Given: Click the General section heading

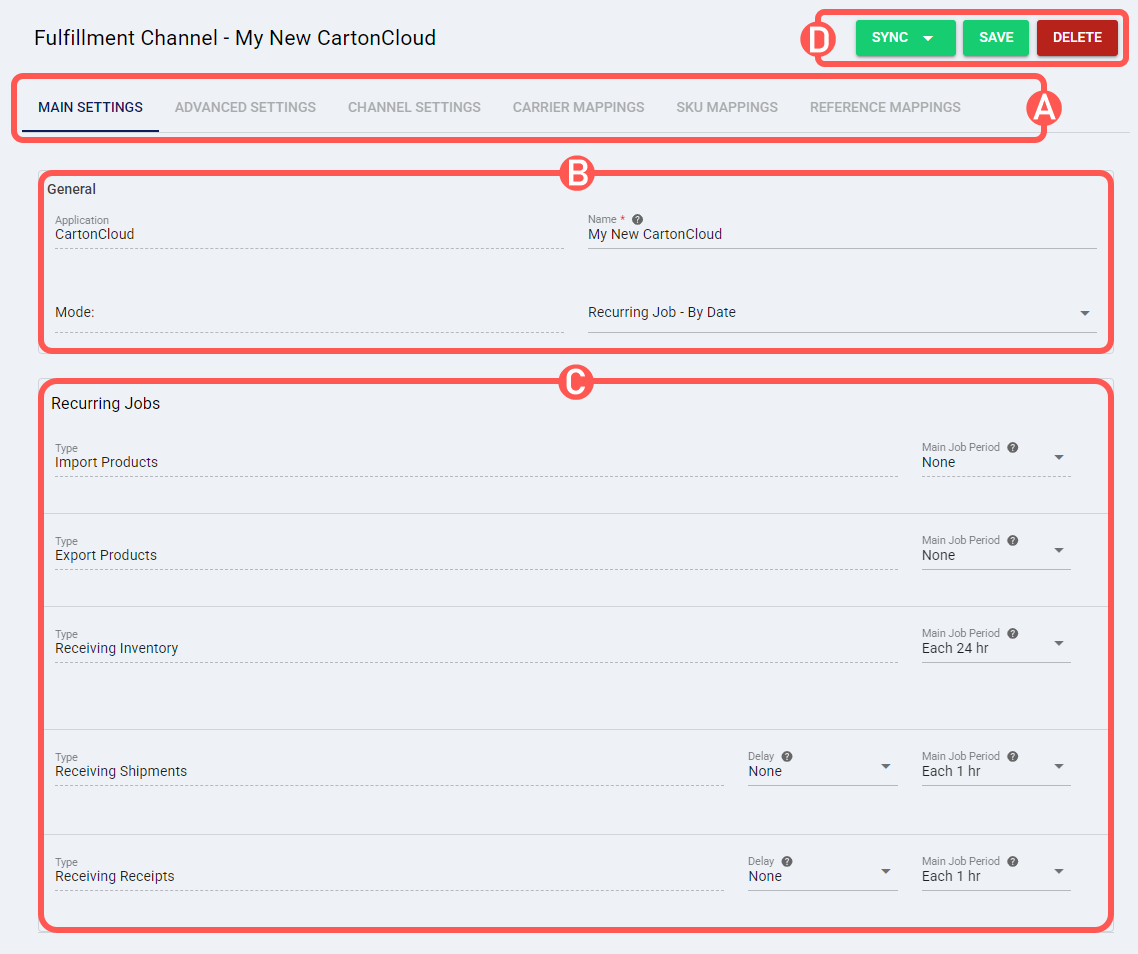Looking at the screenshot, I should coord(71,189).
